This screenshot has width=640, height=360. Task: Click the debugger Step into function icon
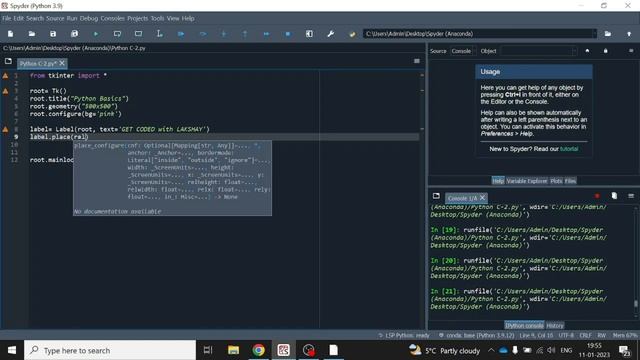point(224,34)
